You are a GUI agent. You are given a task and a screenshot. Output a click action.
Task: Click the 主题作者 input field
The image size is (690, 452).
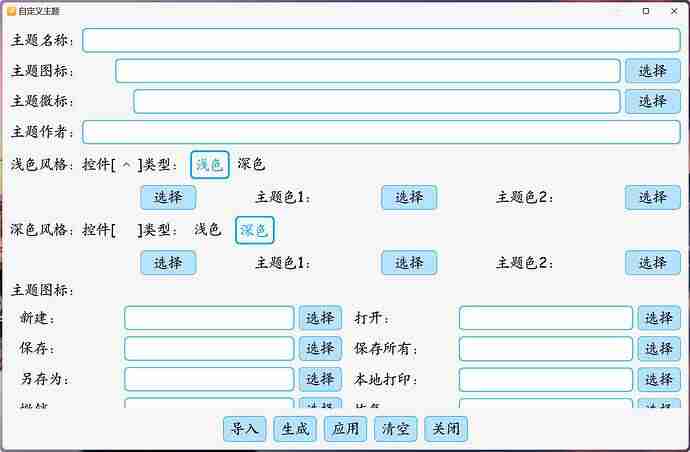[381, 132]
